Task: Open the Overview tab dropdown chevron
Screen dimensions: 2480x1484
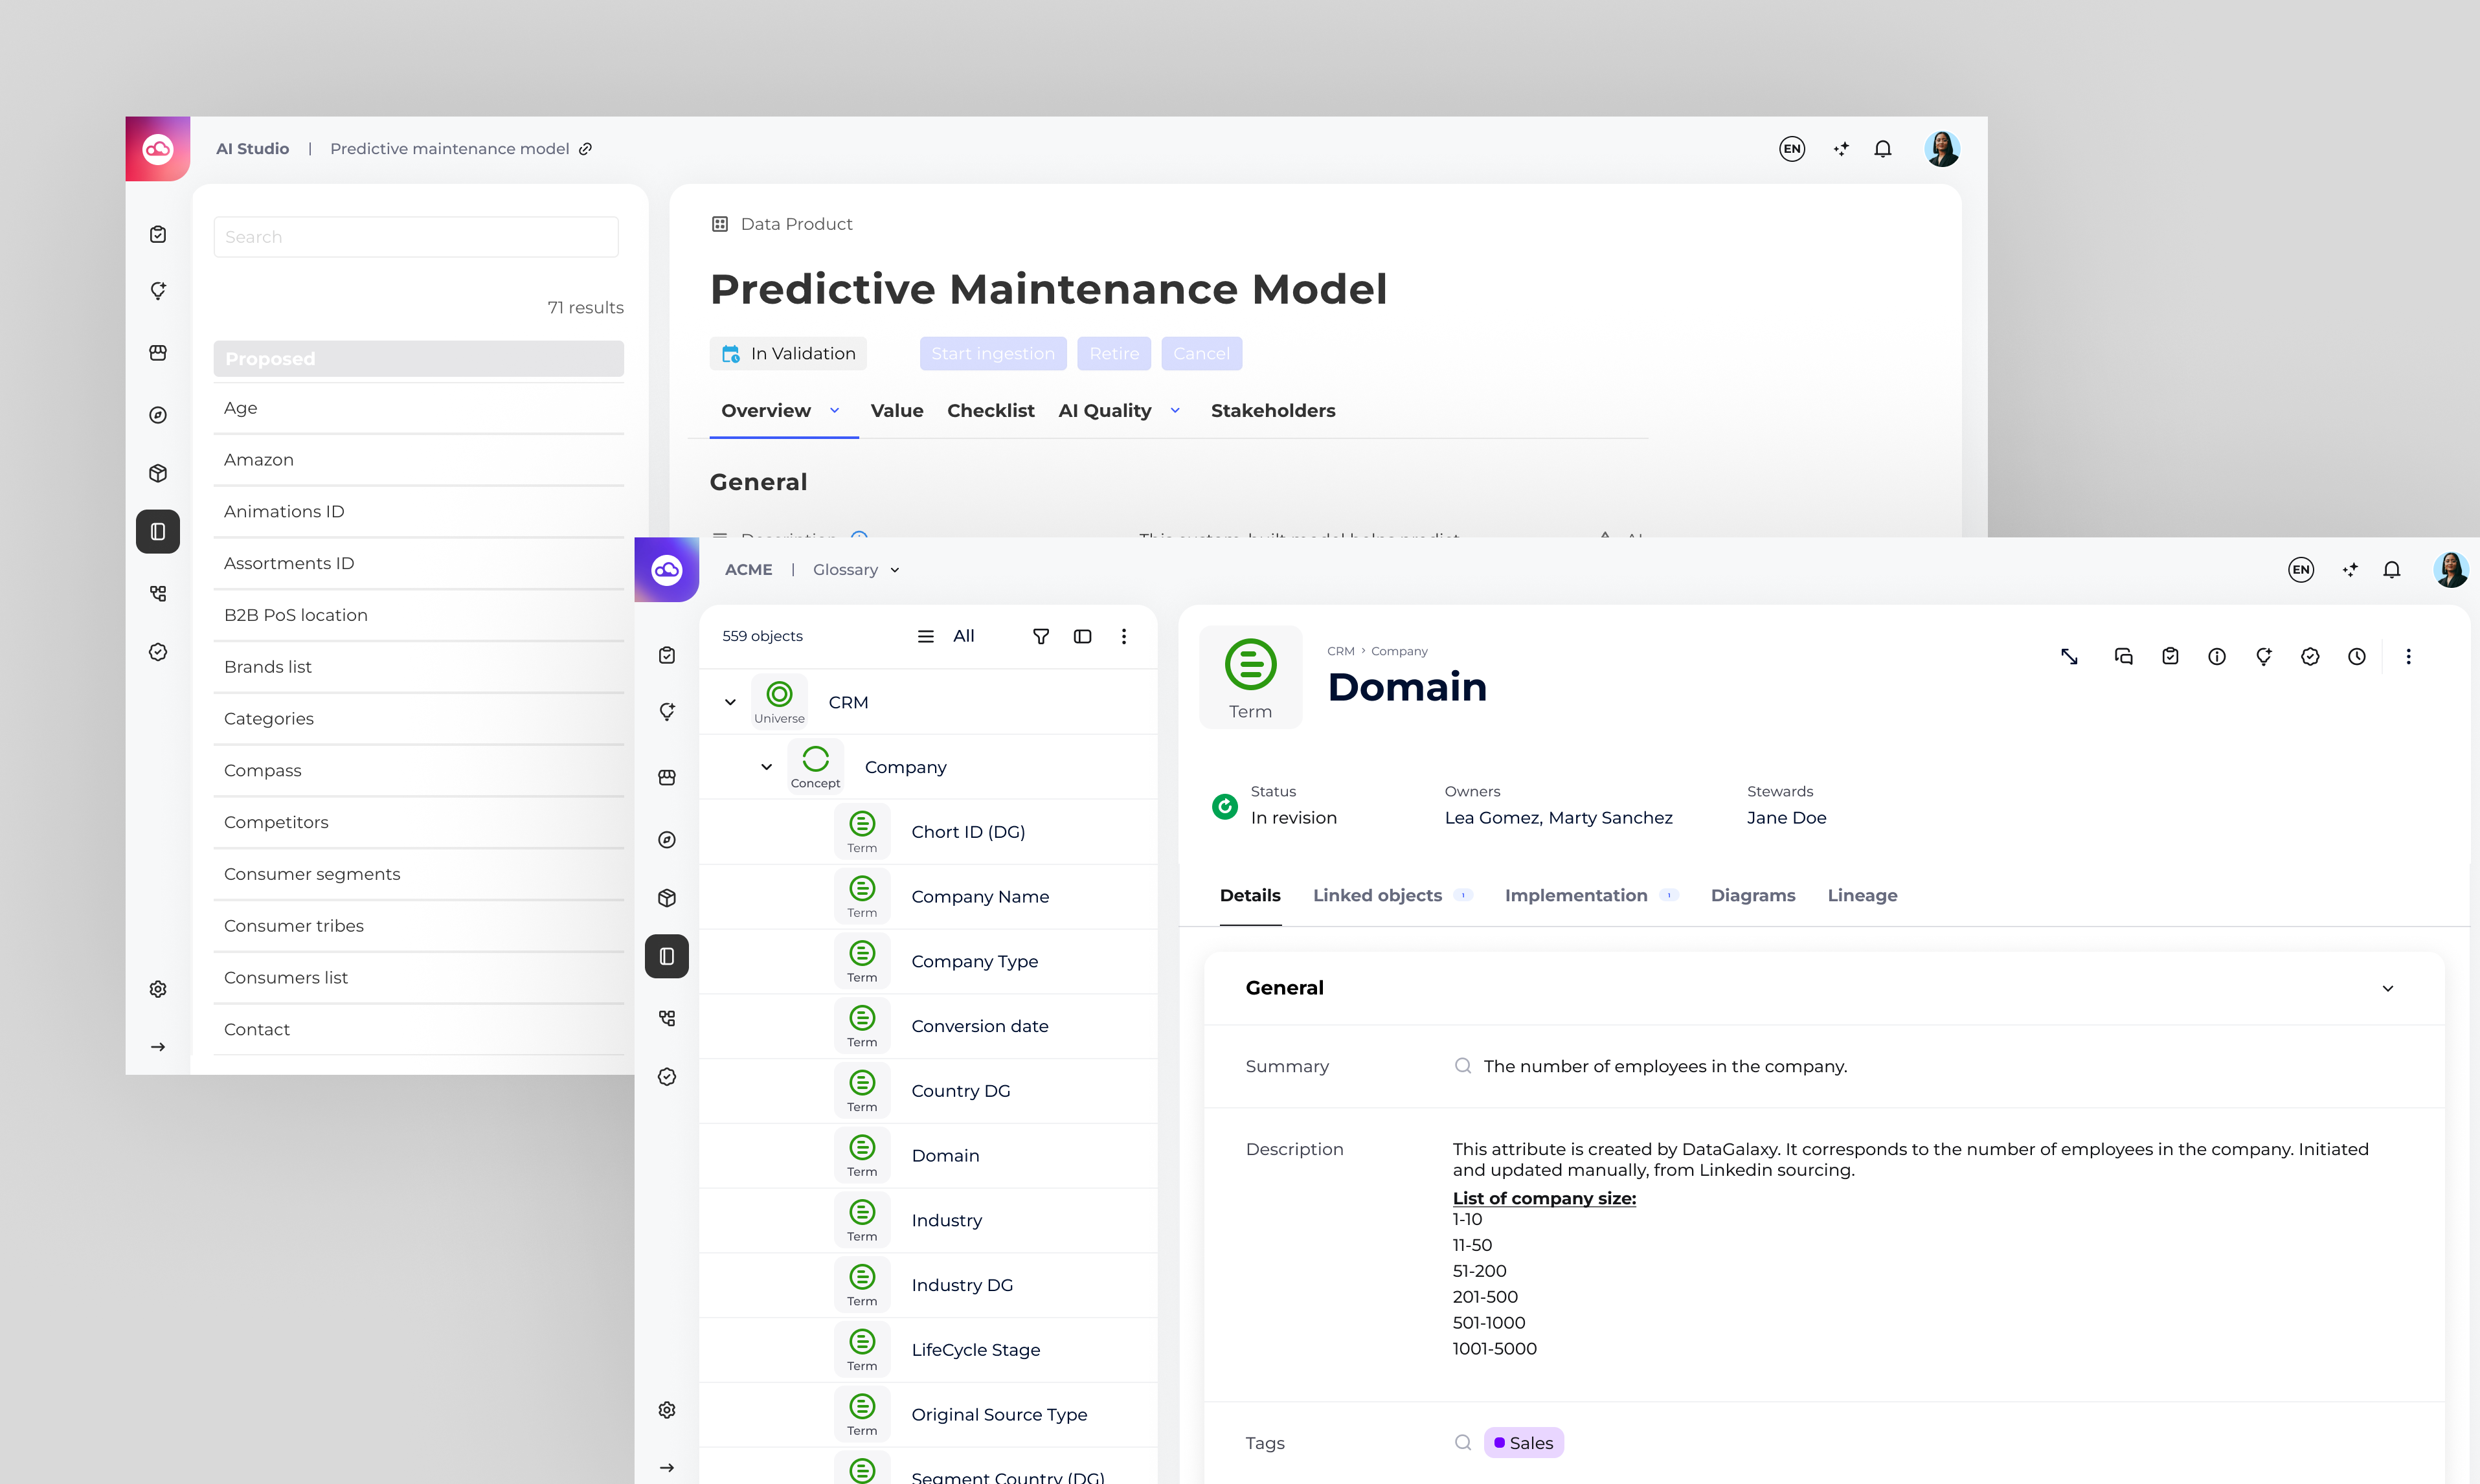Action: [835, 411]
